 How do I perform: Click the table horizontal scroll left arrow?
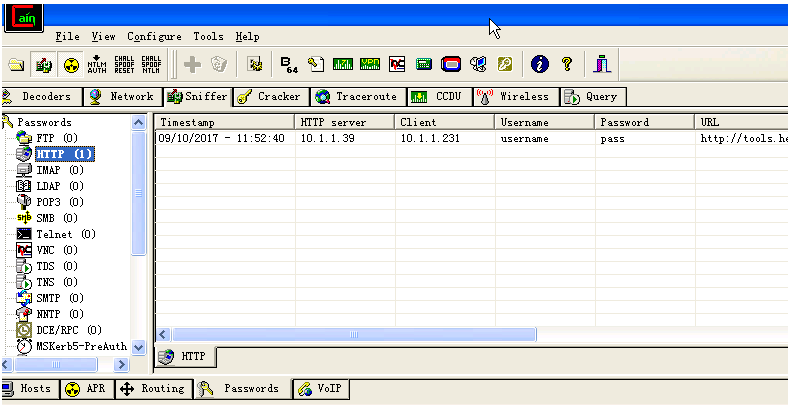click(163, 334)
